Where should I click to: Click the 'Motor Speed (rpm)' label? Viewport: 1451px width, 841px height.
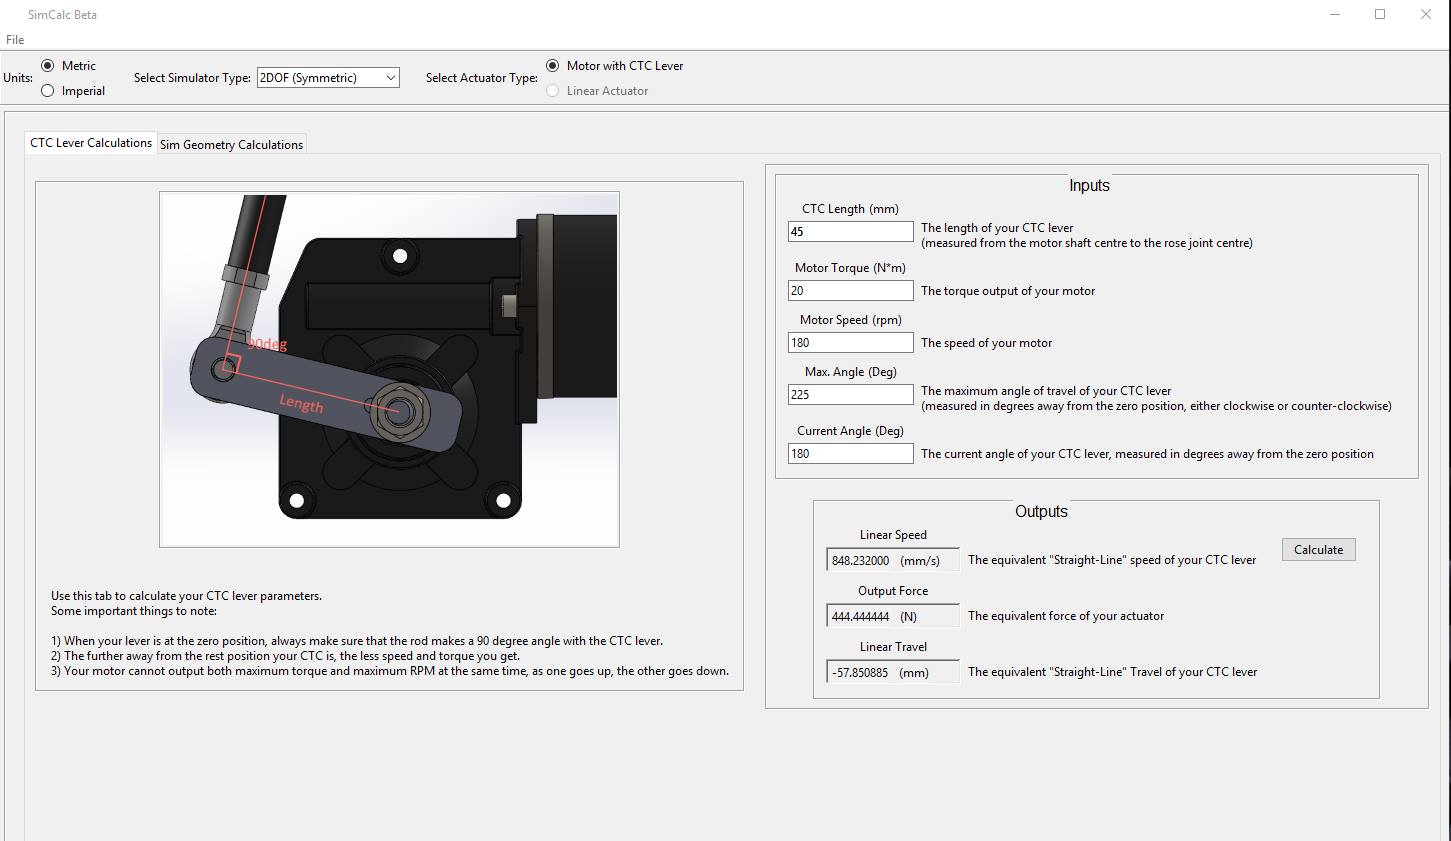851,320
